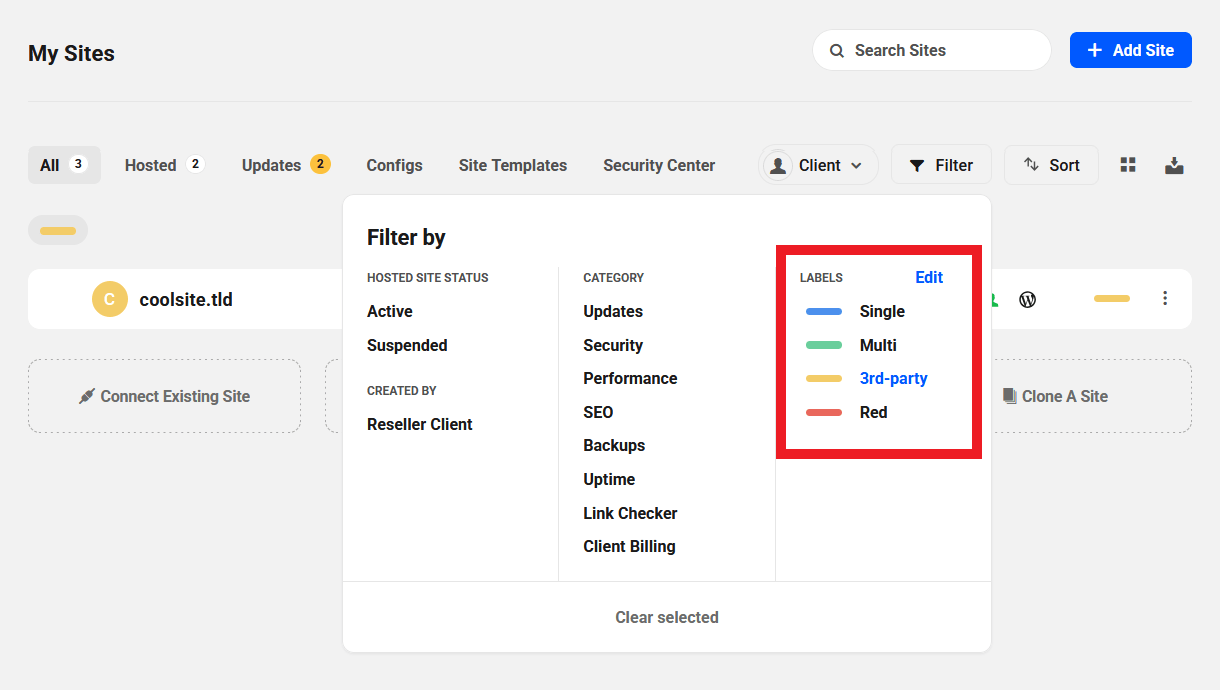Open the Sort dropdown
The width and height of the screenshot is (1220, 690).
click(1051, 165)
